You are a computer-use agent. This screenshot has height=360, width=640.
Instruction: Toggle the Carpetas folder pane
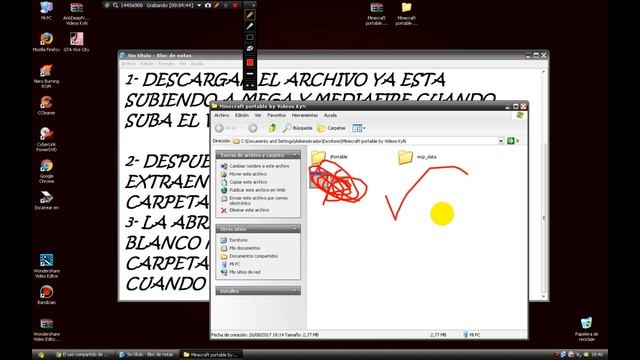pos(331,128)
